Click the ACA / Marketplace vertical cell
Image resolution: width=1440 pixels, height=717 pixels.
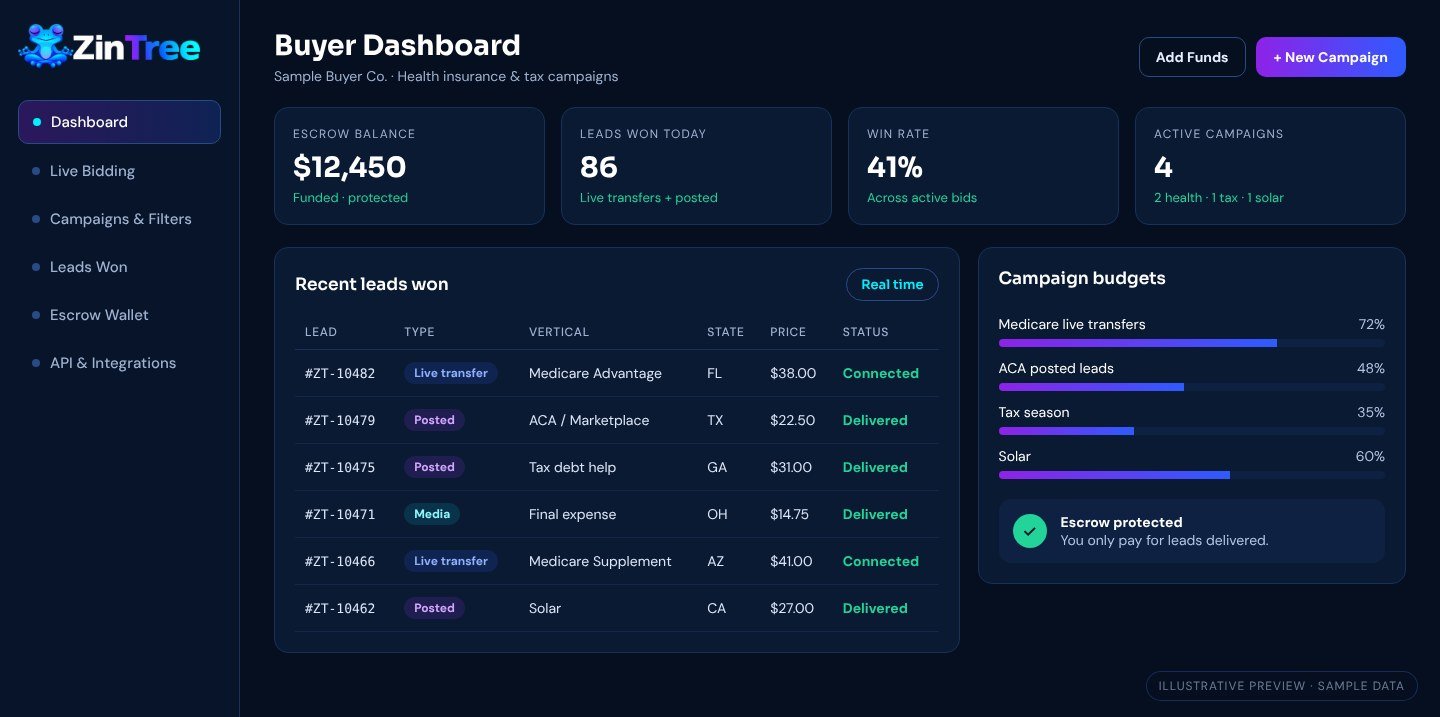589,421
